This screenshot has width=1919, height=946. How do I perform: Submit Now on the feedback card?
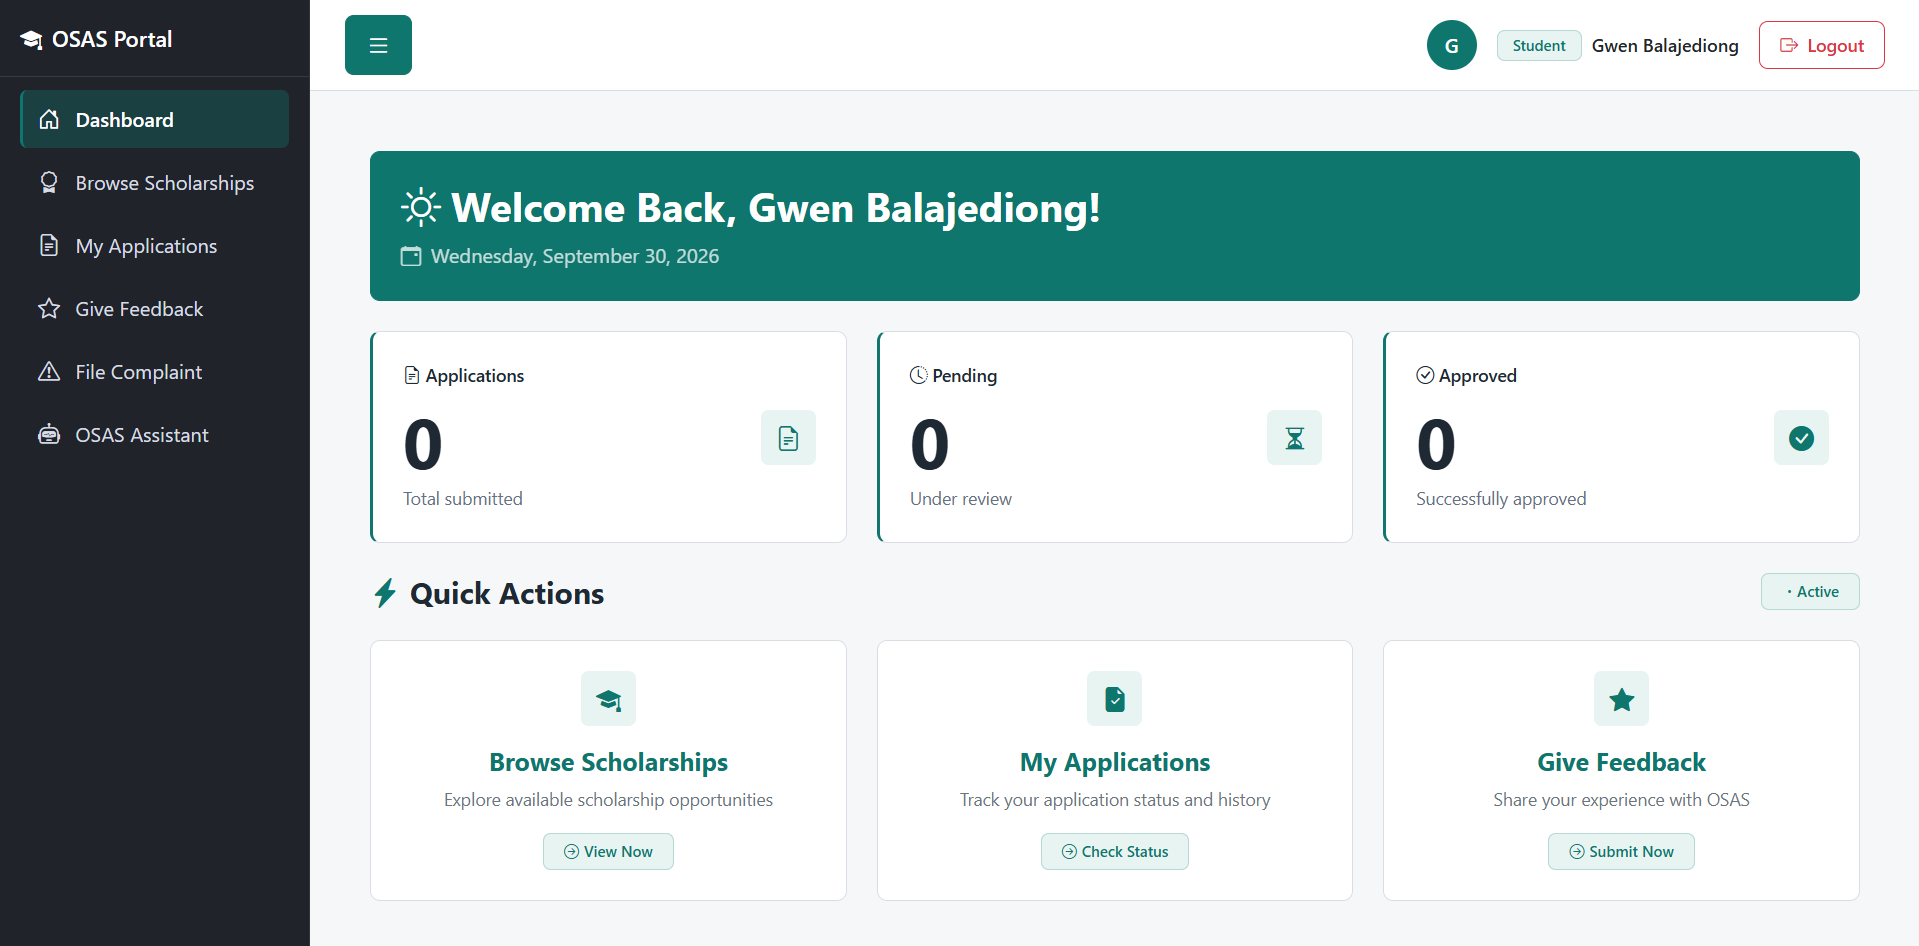[x=1621, y=852]
